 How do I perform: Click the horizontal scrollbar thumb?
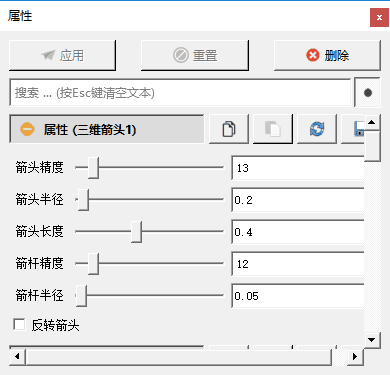[178, 357]
